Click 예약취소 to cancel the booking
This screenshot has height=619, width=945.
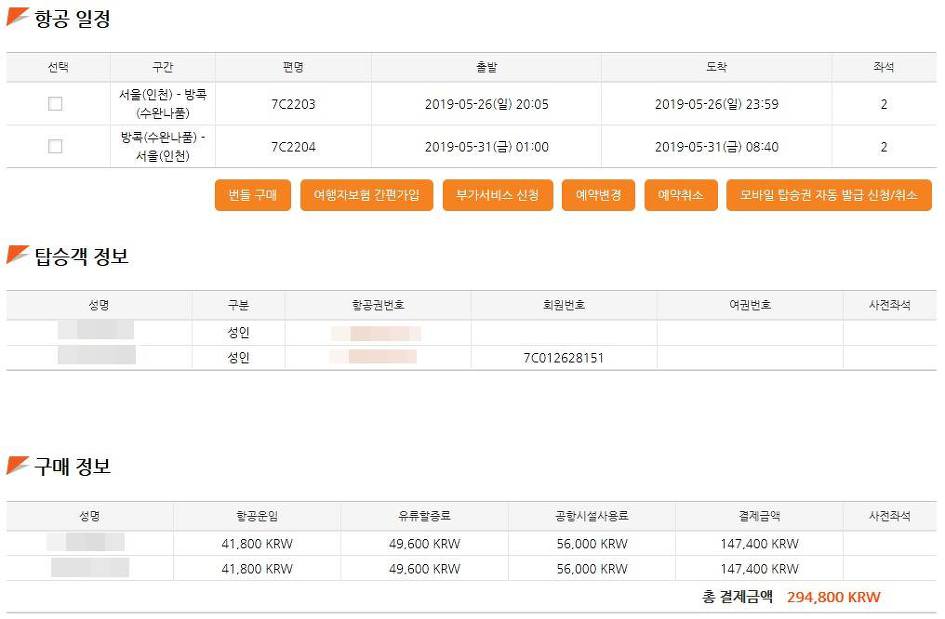[x=680, y=195]
